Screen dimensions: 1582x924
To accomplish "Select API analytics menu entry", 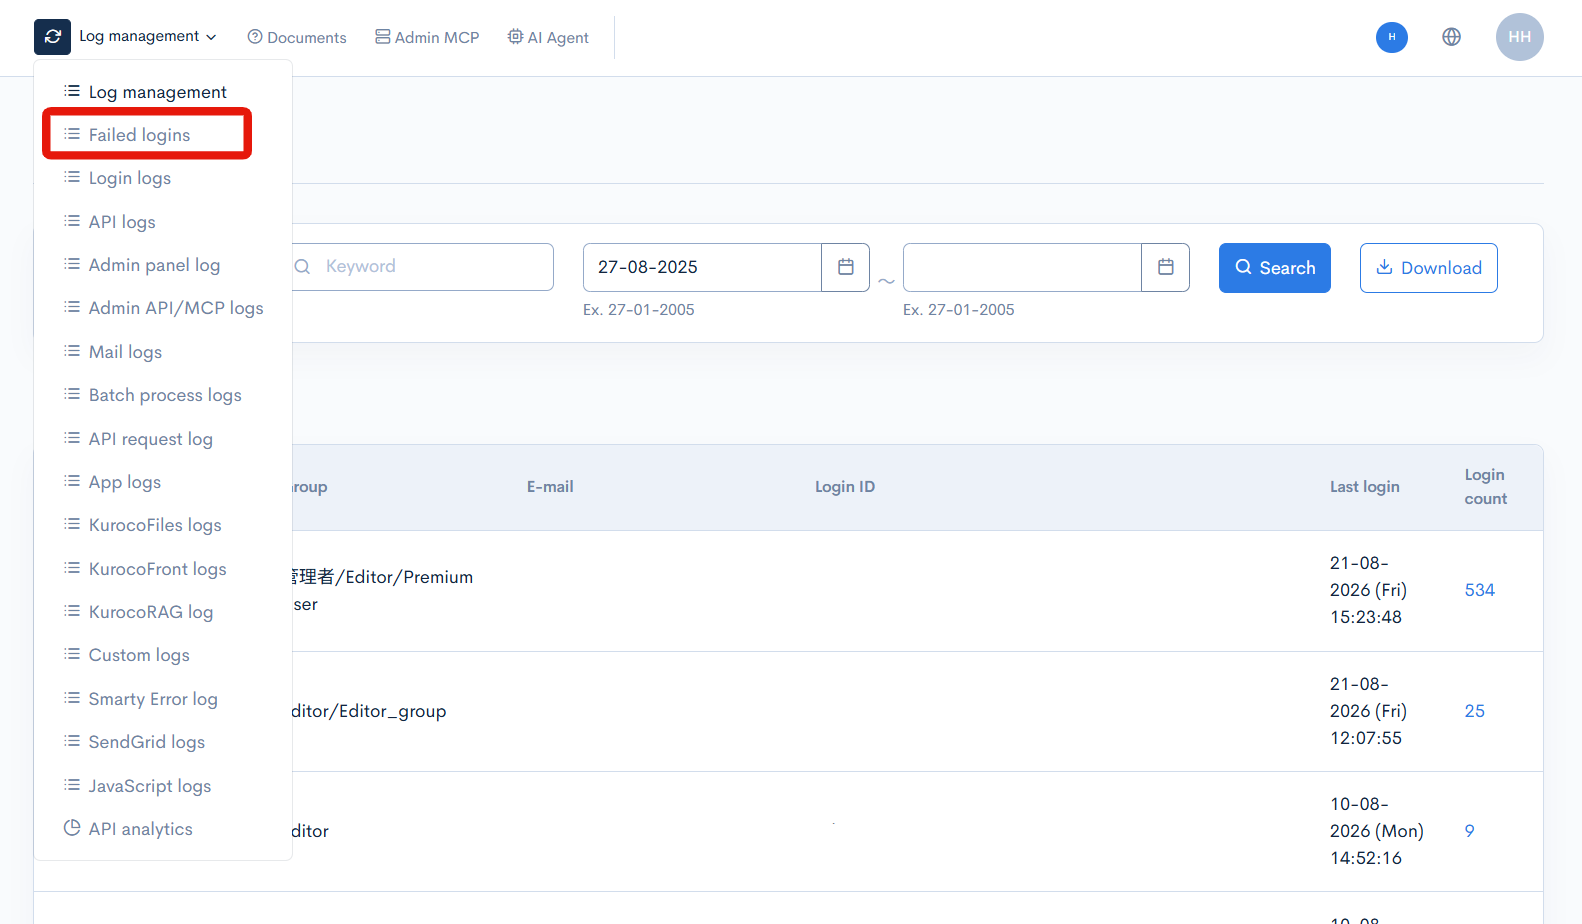I will point(129,829).
